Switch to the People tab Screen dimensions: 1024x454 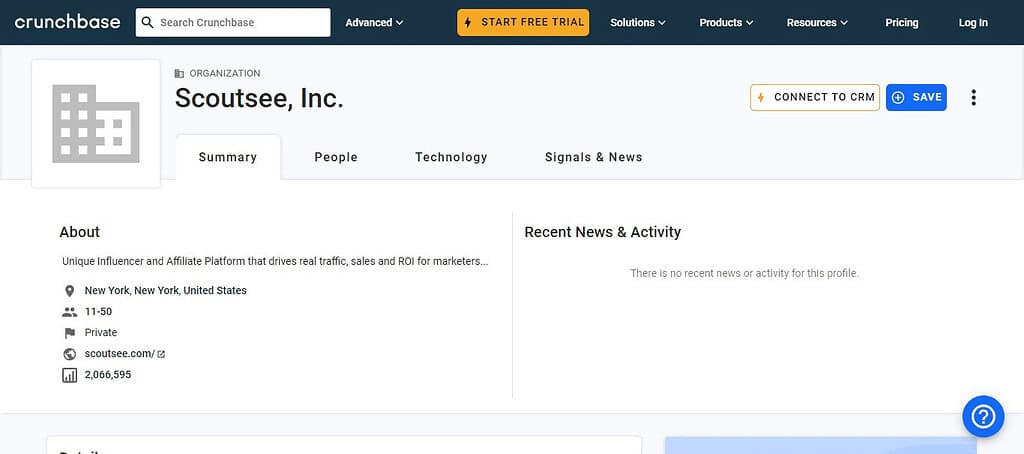(x=336, y=157)
